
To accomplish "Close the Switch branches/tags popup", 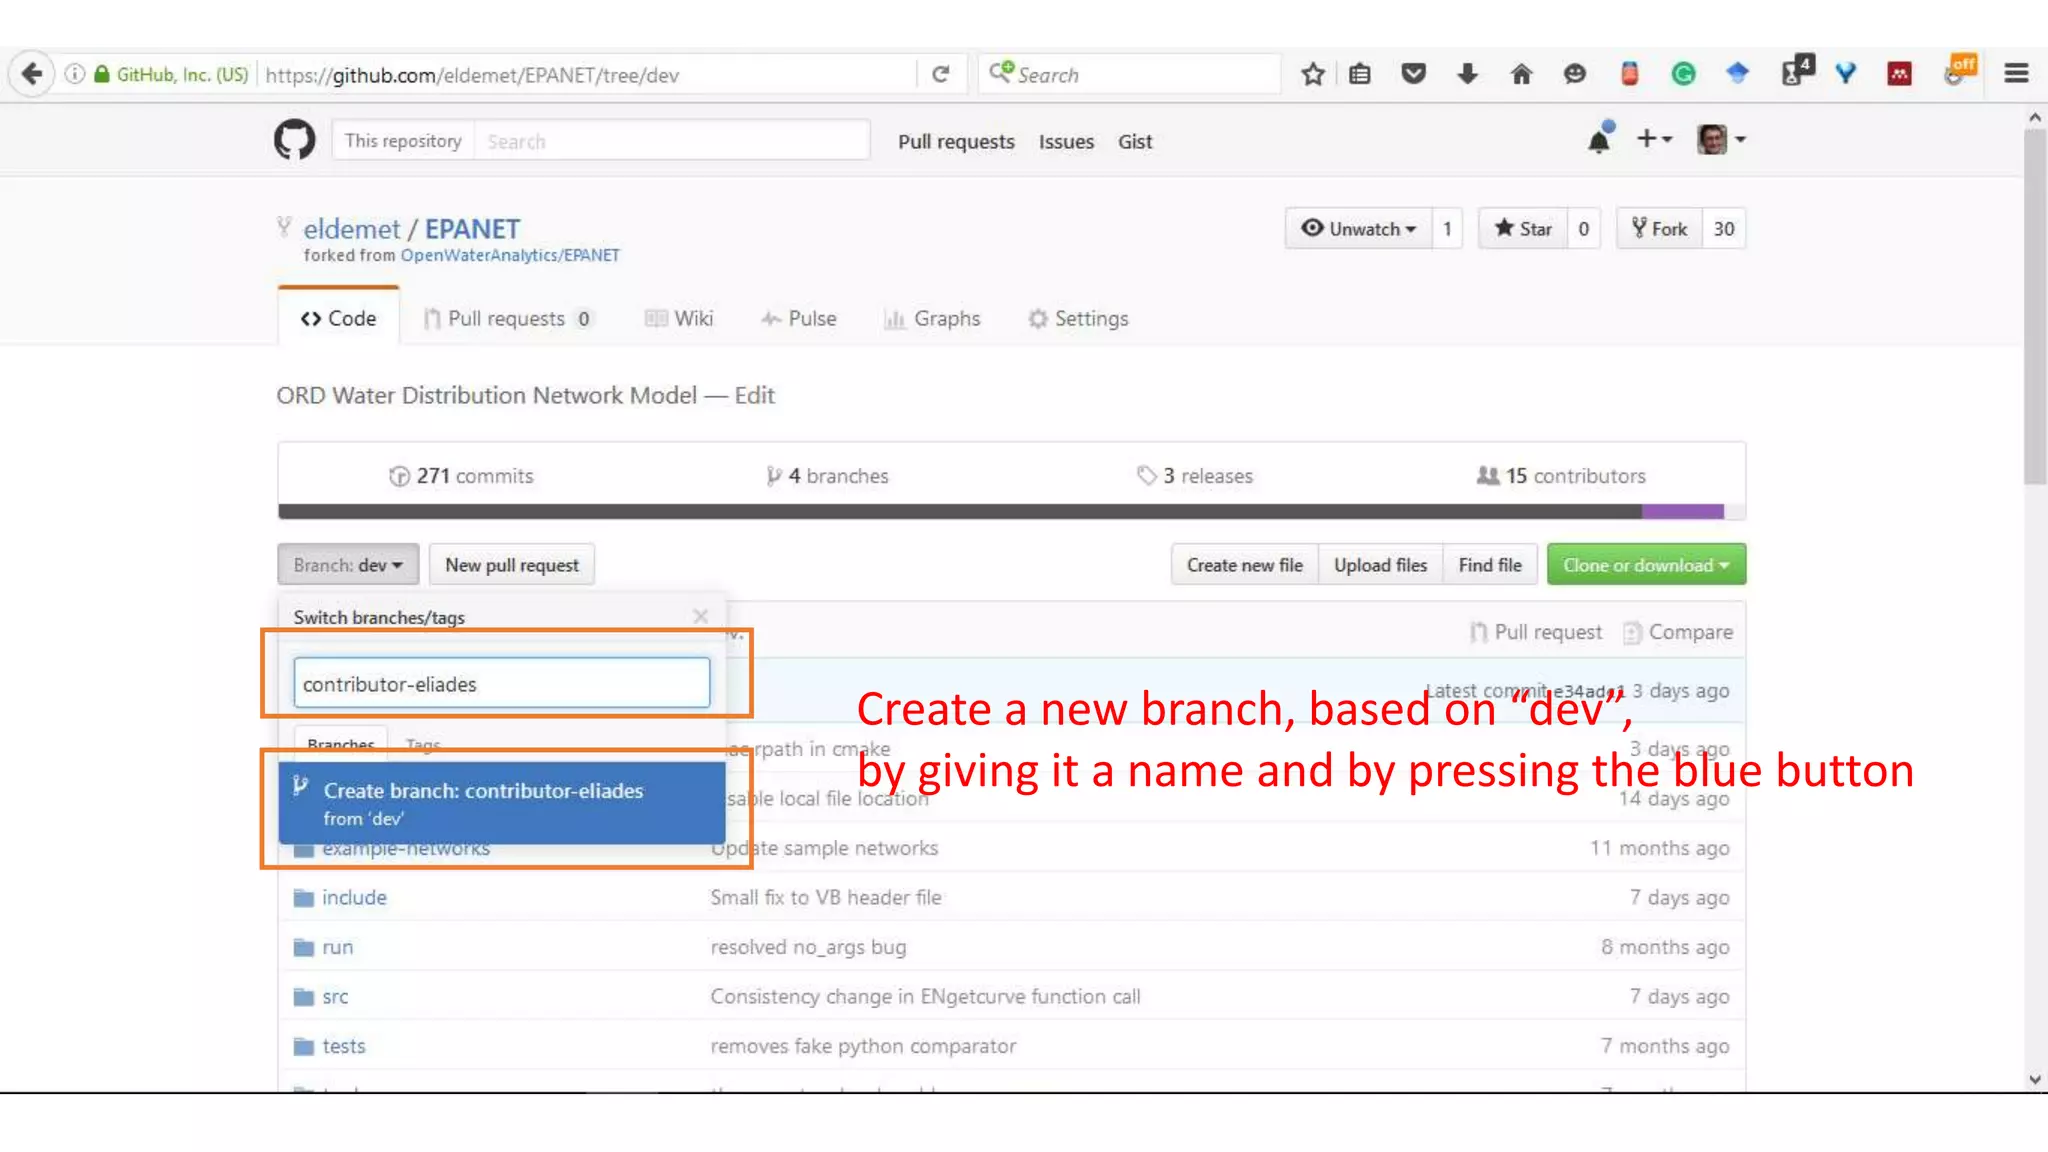I will click(701, 616).
